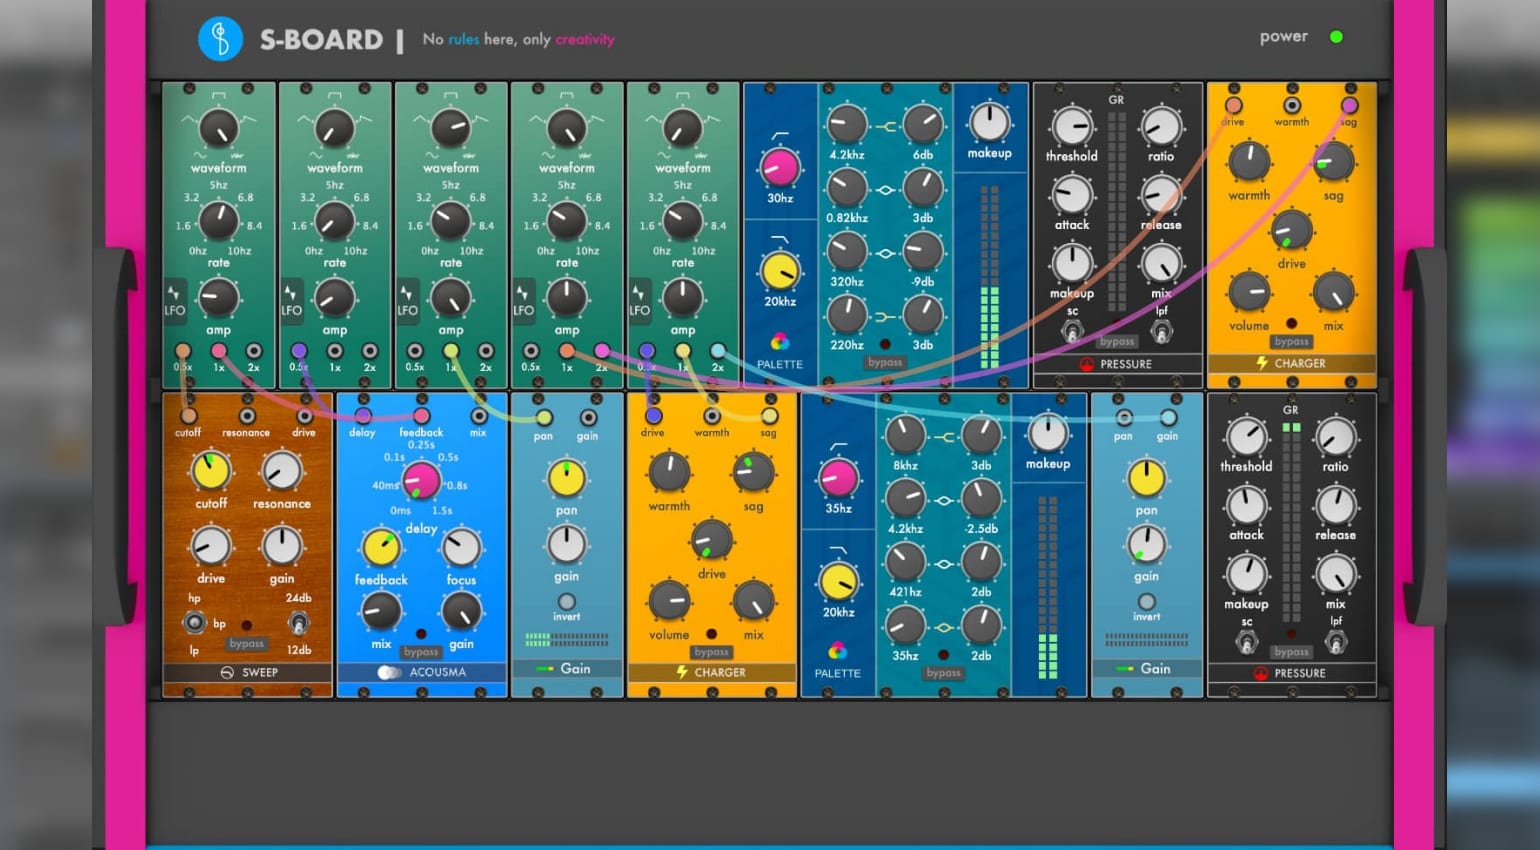The height and width of the screenshot is (850, 1540).
Task: Click the resonance input jack on SWEEP
Action: [x=246, y=416]
